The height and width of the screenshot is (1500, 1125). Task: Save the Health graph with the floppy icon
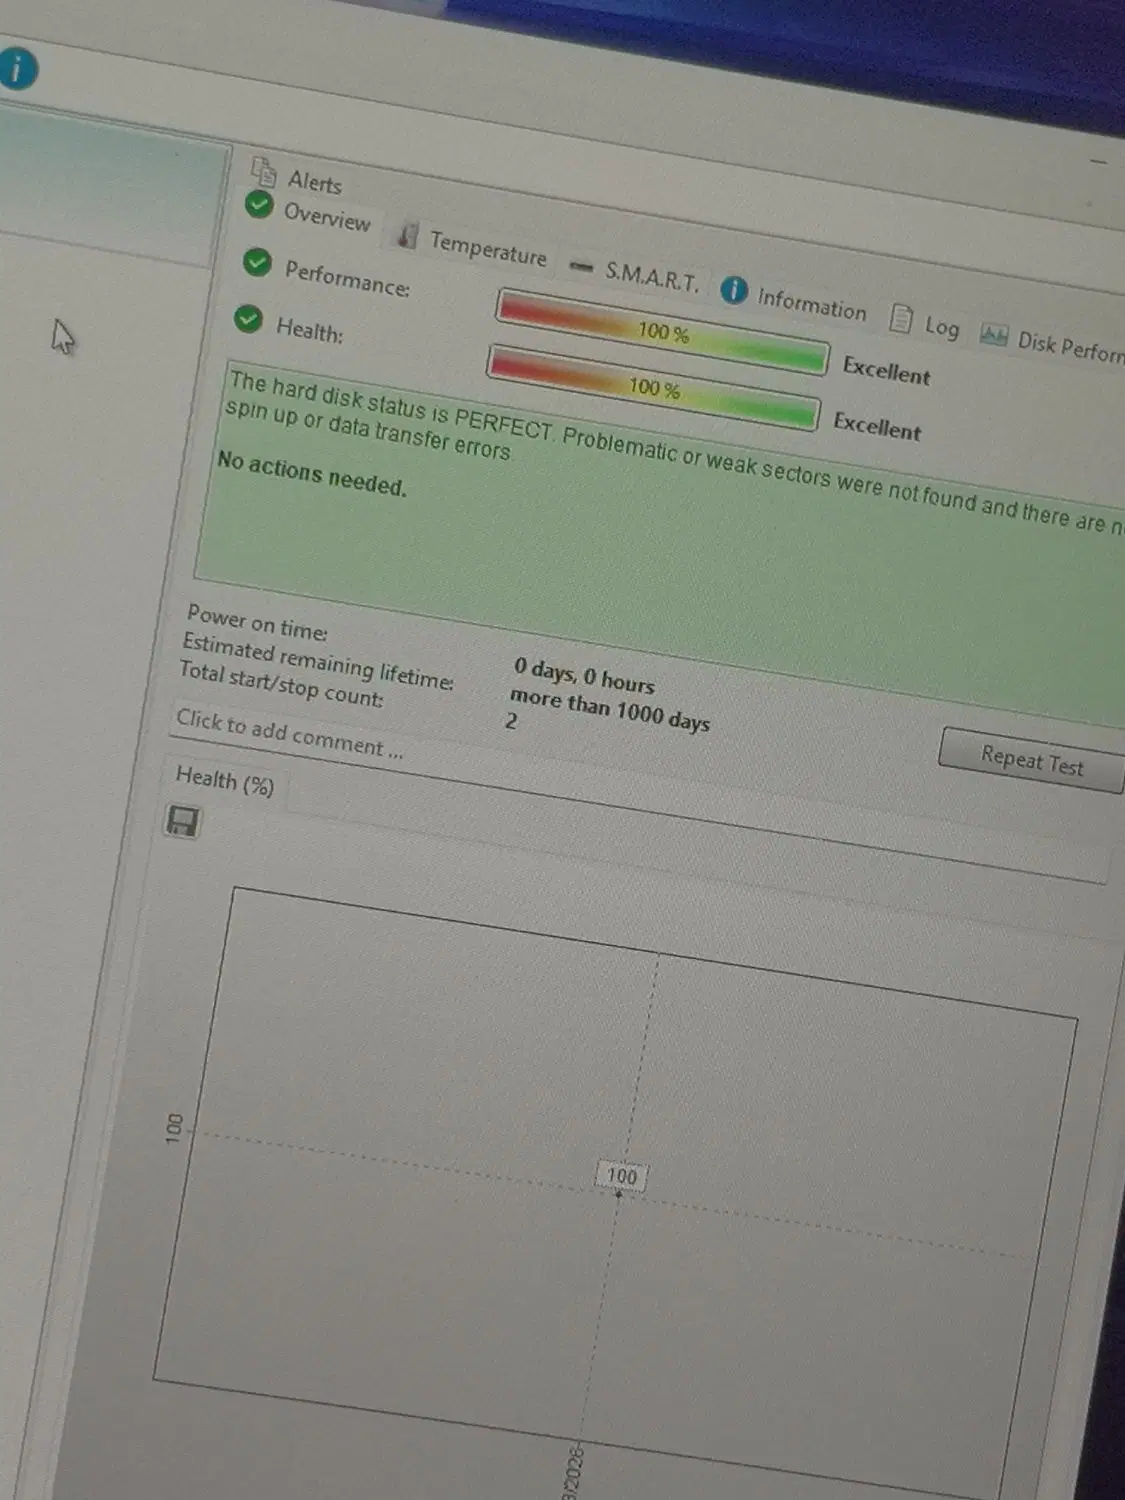pyautogui.click(x=182, y=821)
